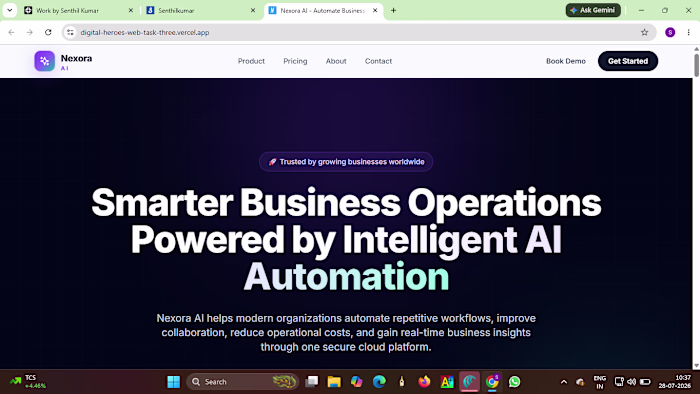Bookmark this page with the star icon
Image resolution: width=700 pixels, height=394 pixels.
[x=644, y=32]
